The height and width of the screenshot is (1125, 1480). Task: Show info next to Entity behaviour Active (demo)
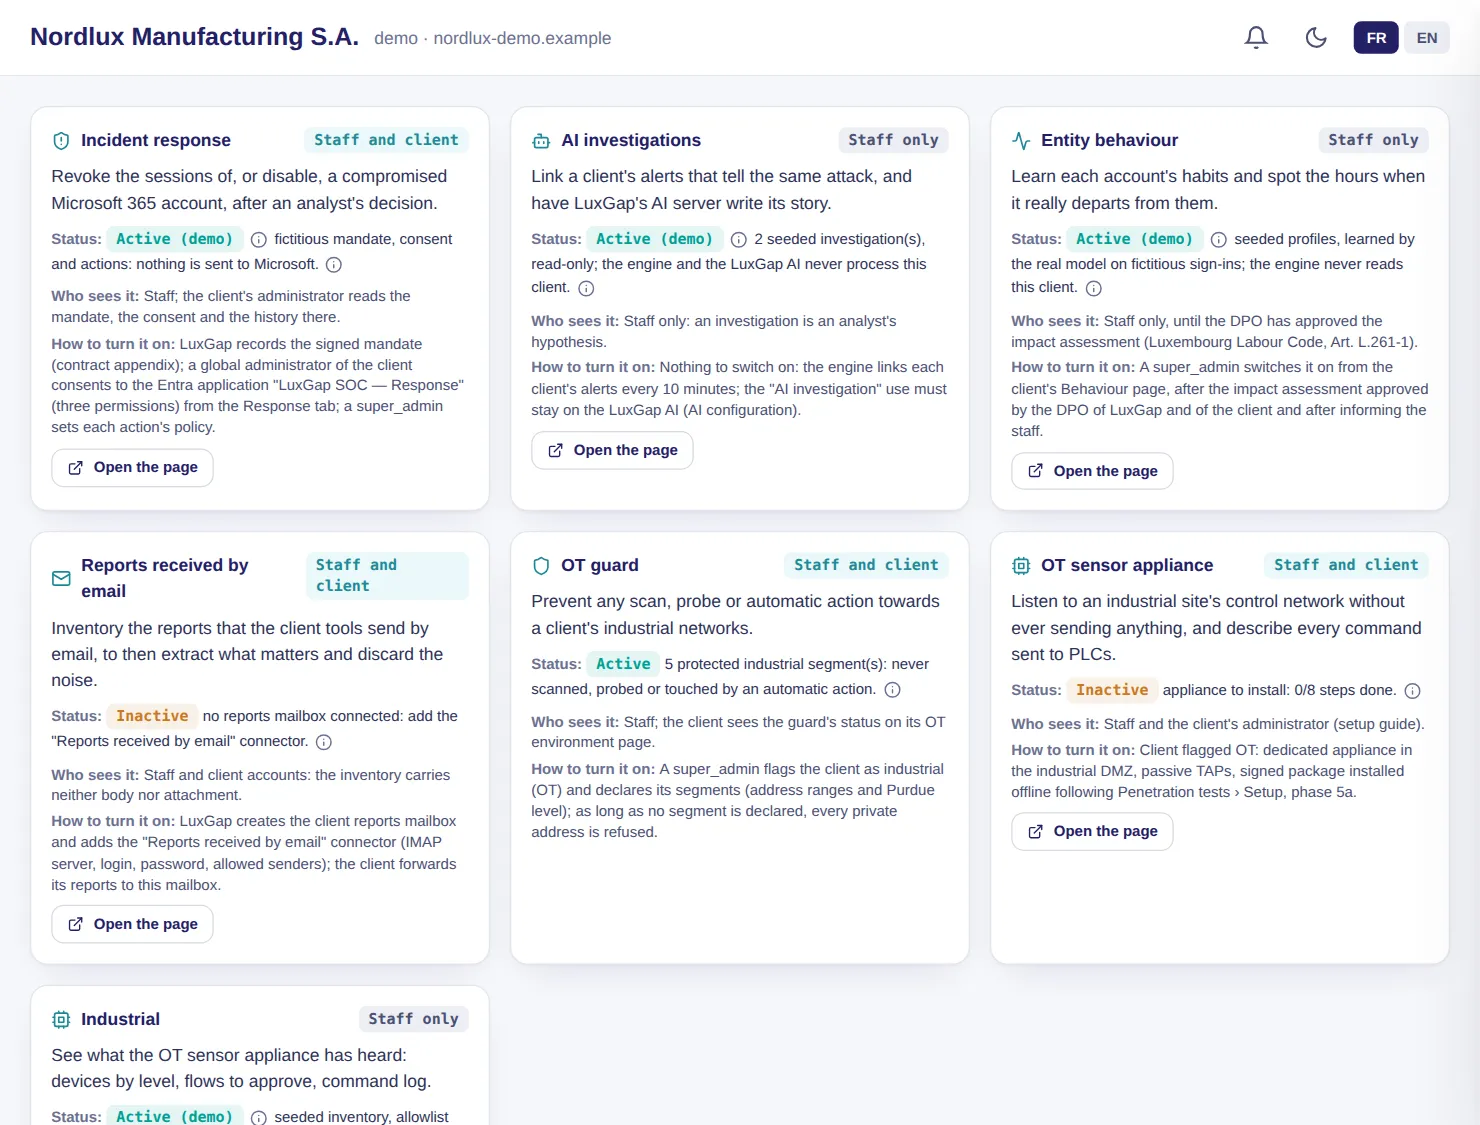[1219, 240]
